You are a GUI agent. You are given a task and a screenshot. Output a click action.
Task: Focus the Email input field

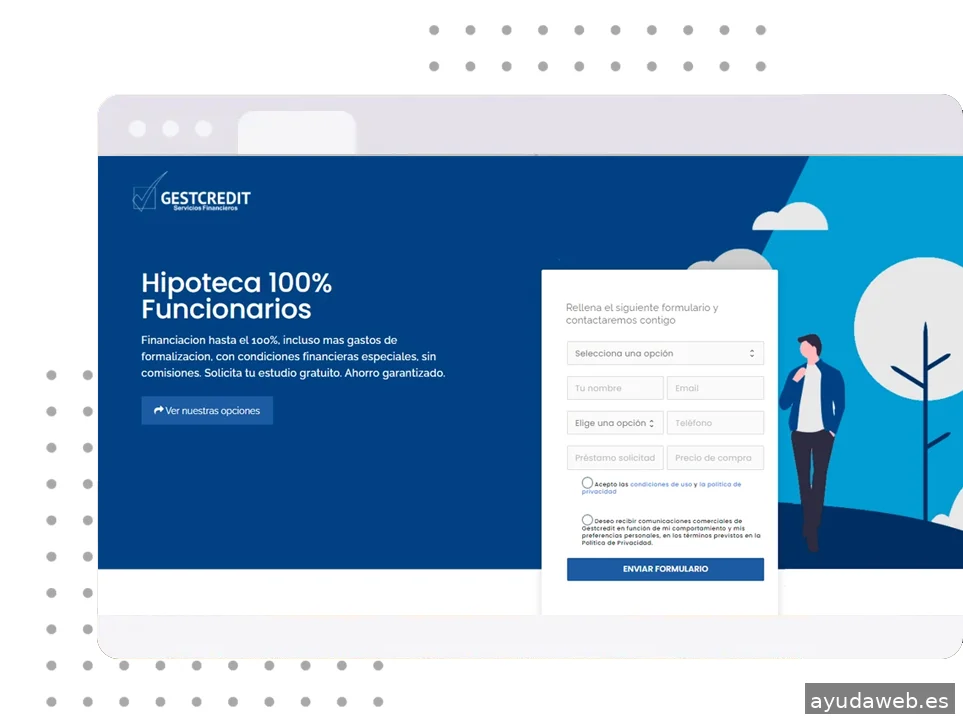(x=715, y=388)
